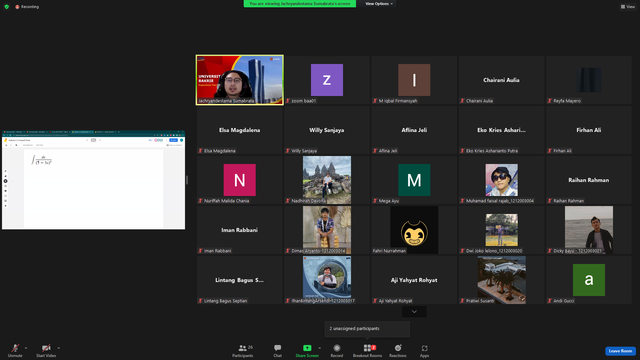Screen dimensions: 640x360
Task: Select Chairani Aulia's tile
Action: pyautogui.click(x=501, y=80)
